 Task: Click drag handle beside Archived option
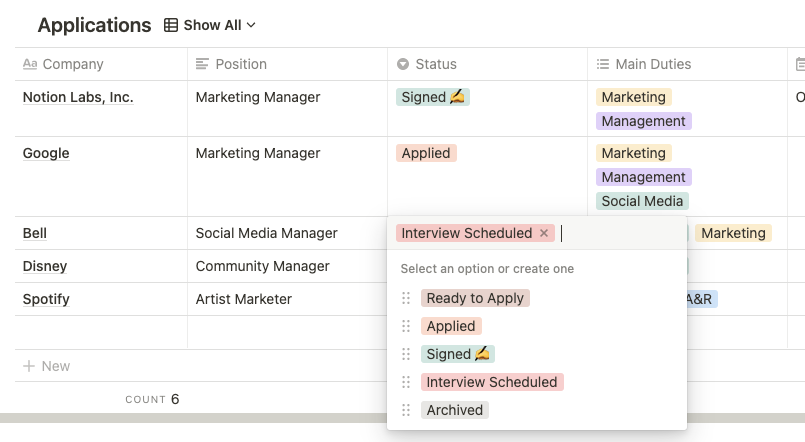(x=406, y=410)
